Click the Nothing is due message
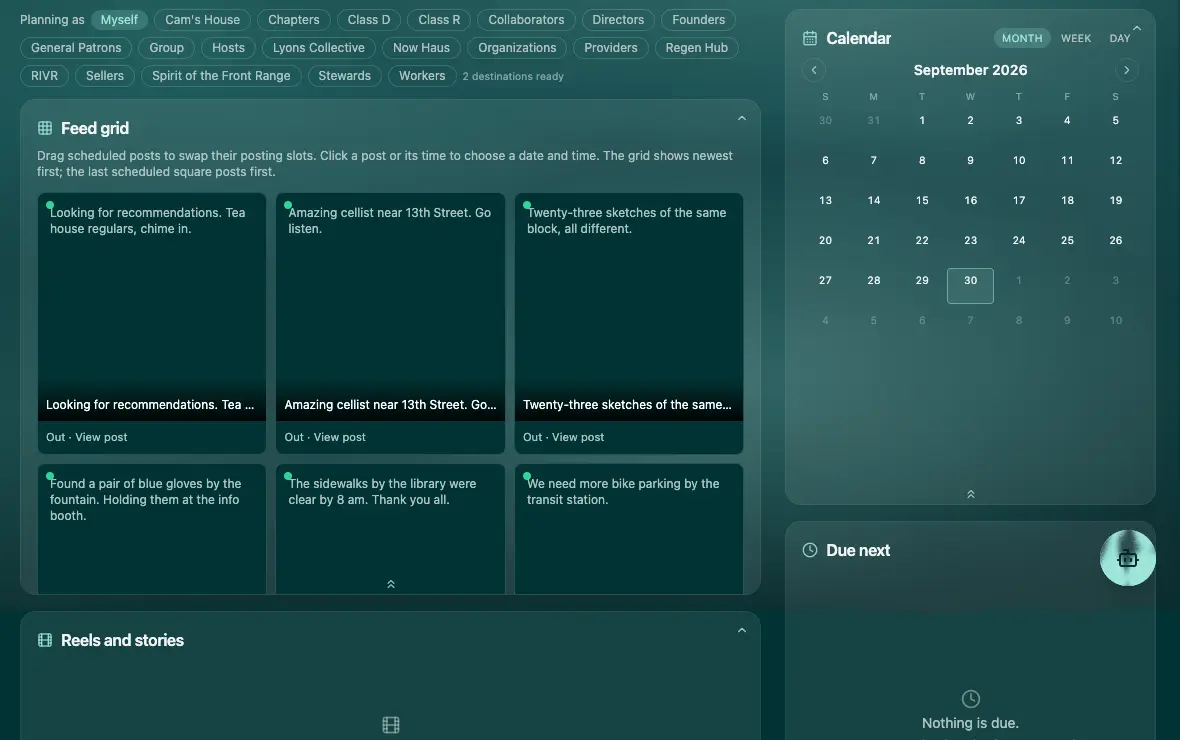This screenshot has height=740, width=1180. point(970,723)
